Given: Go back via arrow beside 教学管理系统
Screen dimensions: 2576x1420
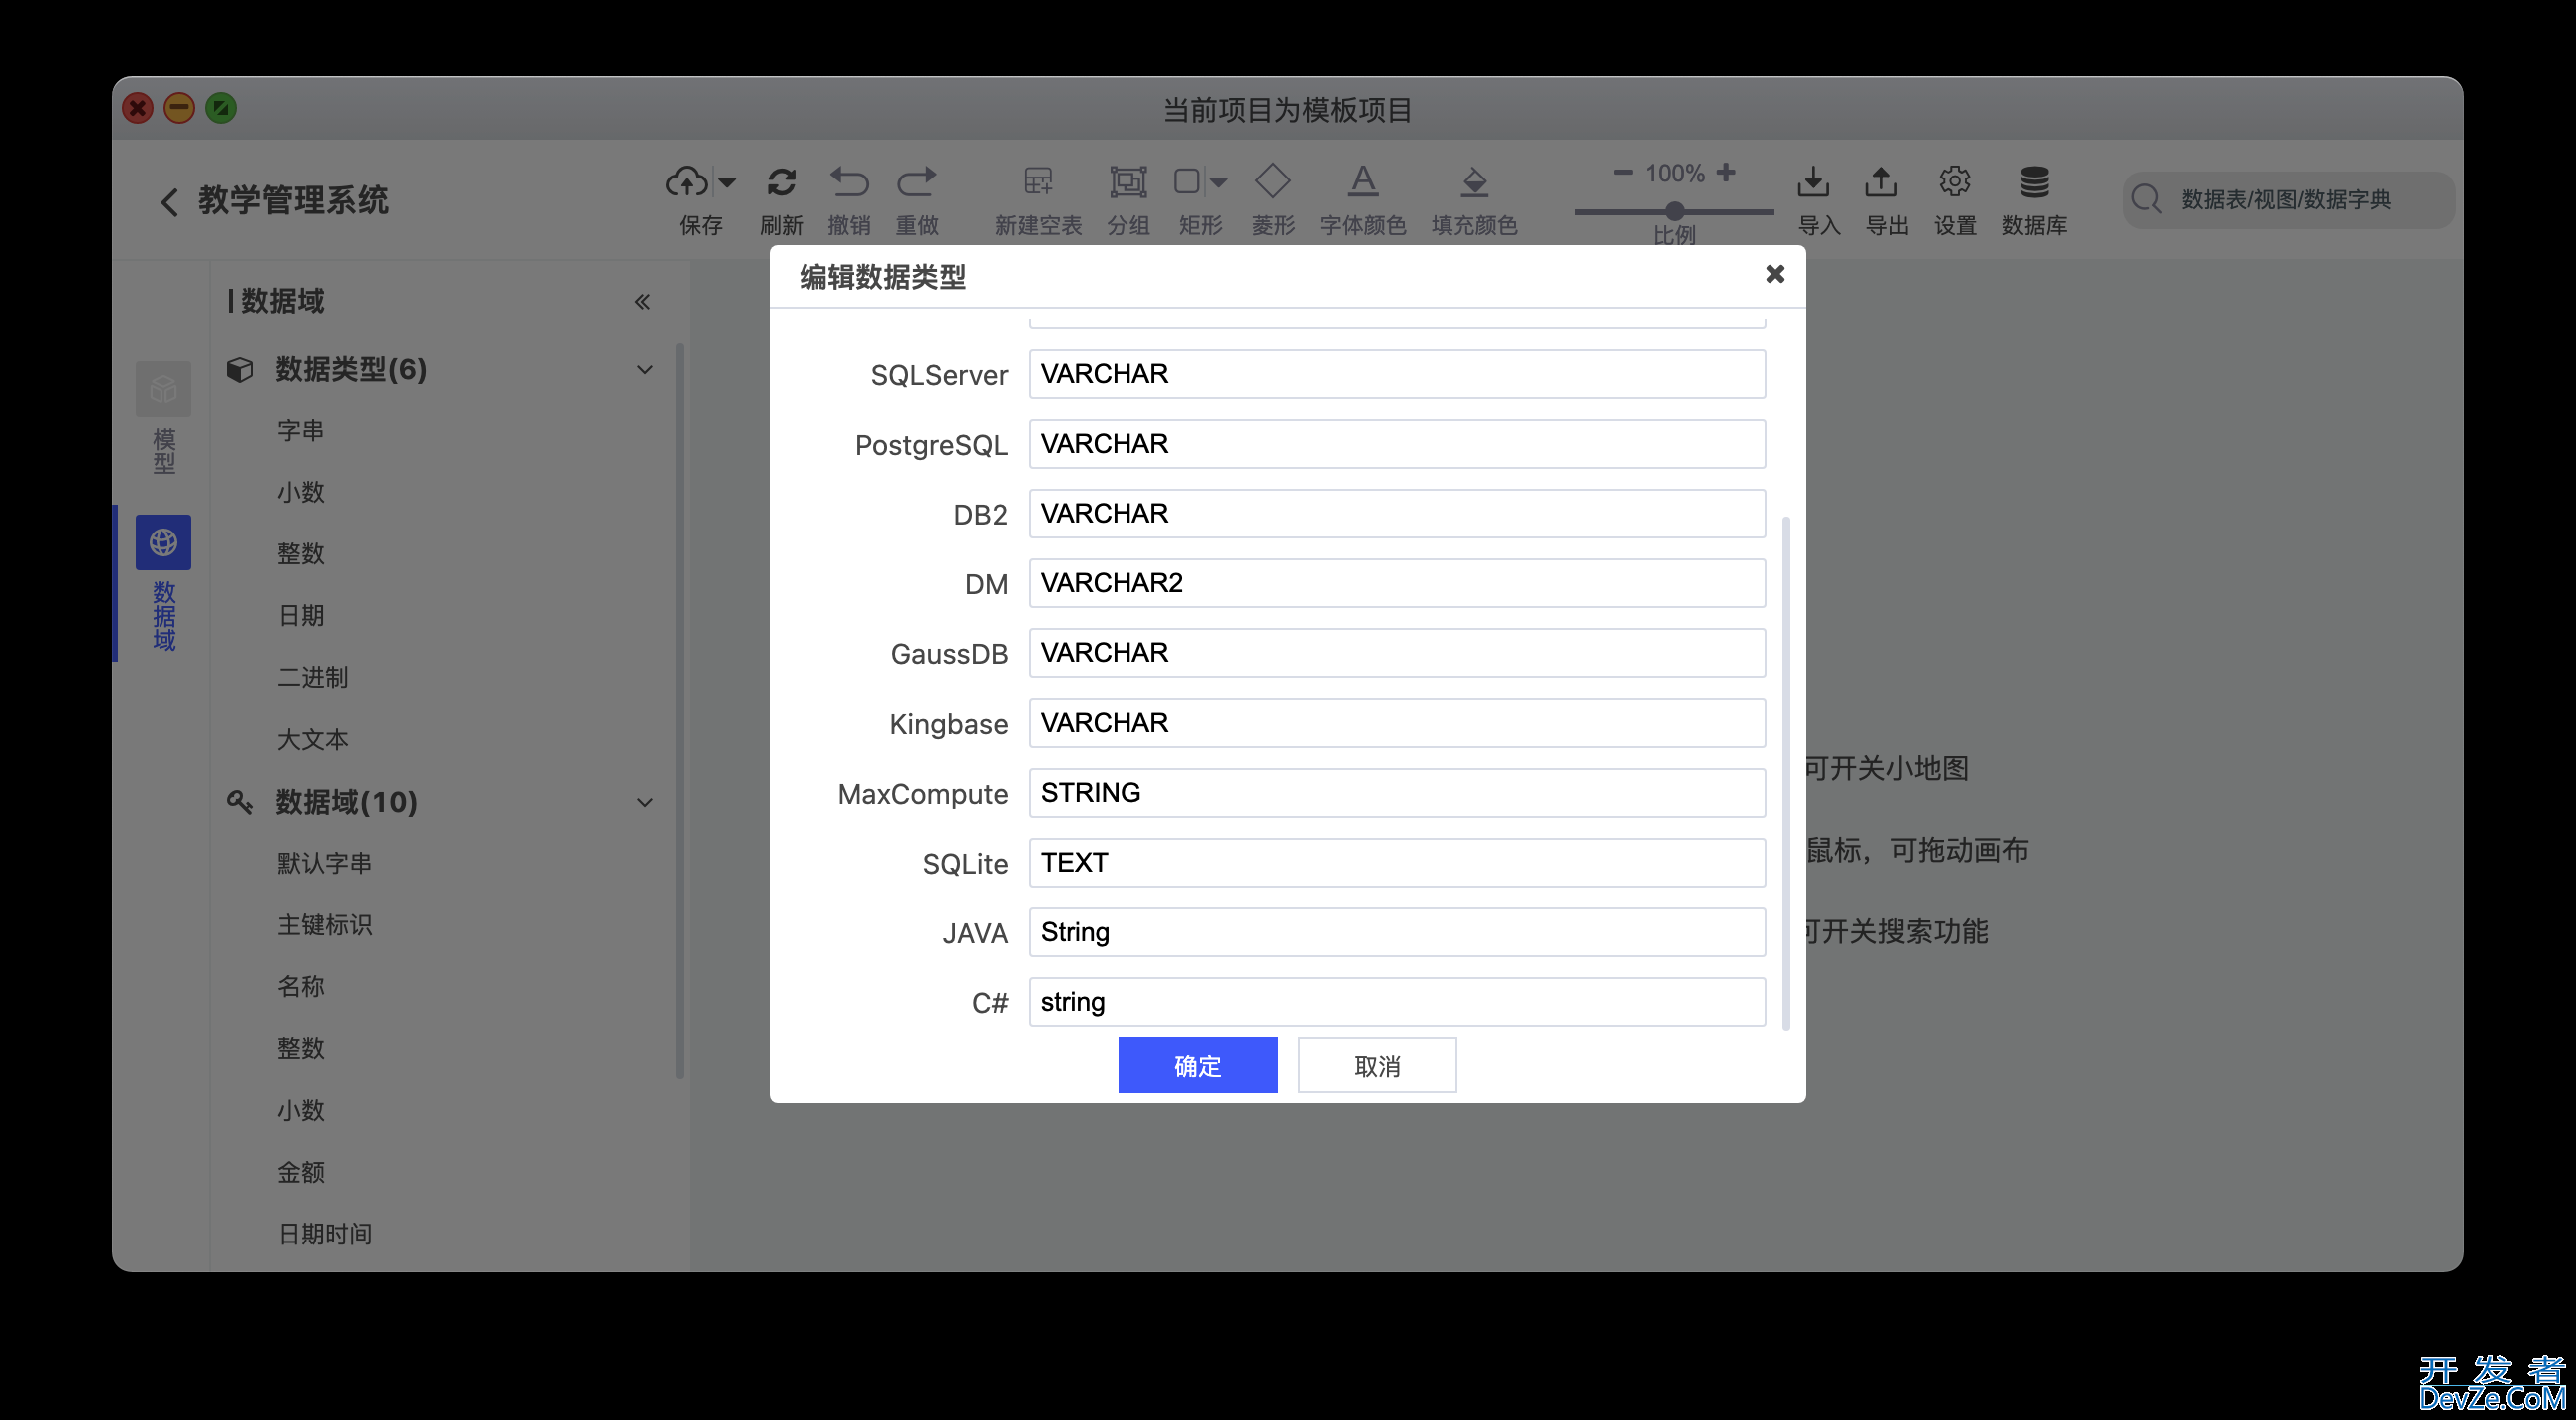Looking at the screenshot, I should click(169, 202).
